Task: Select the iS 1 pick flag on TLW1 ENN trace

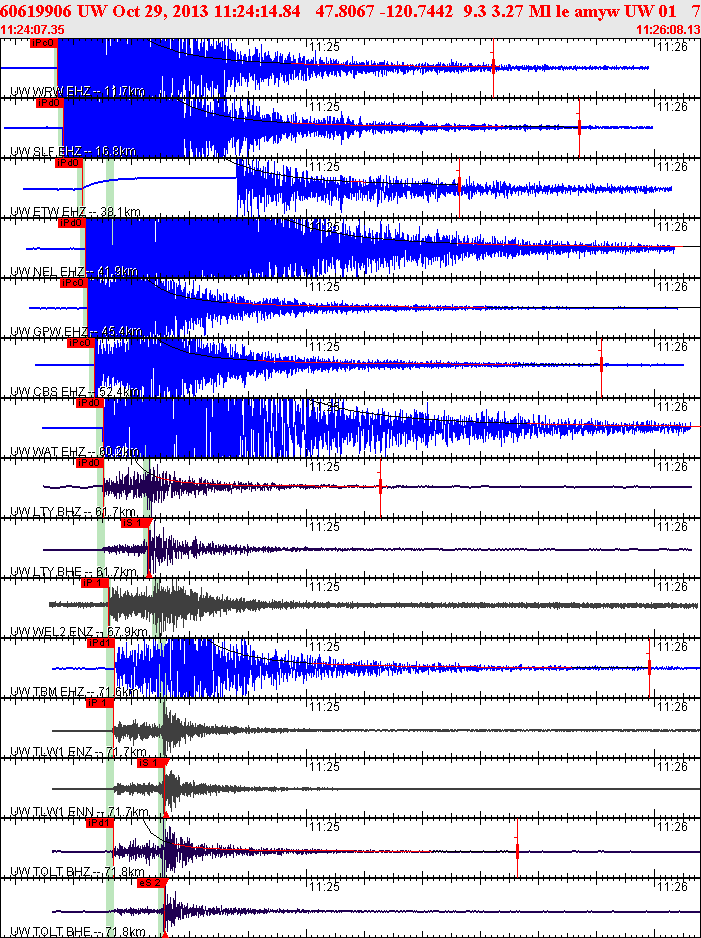Action: pyautogui.click(x=153, y=763)
